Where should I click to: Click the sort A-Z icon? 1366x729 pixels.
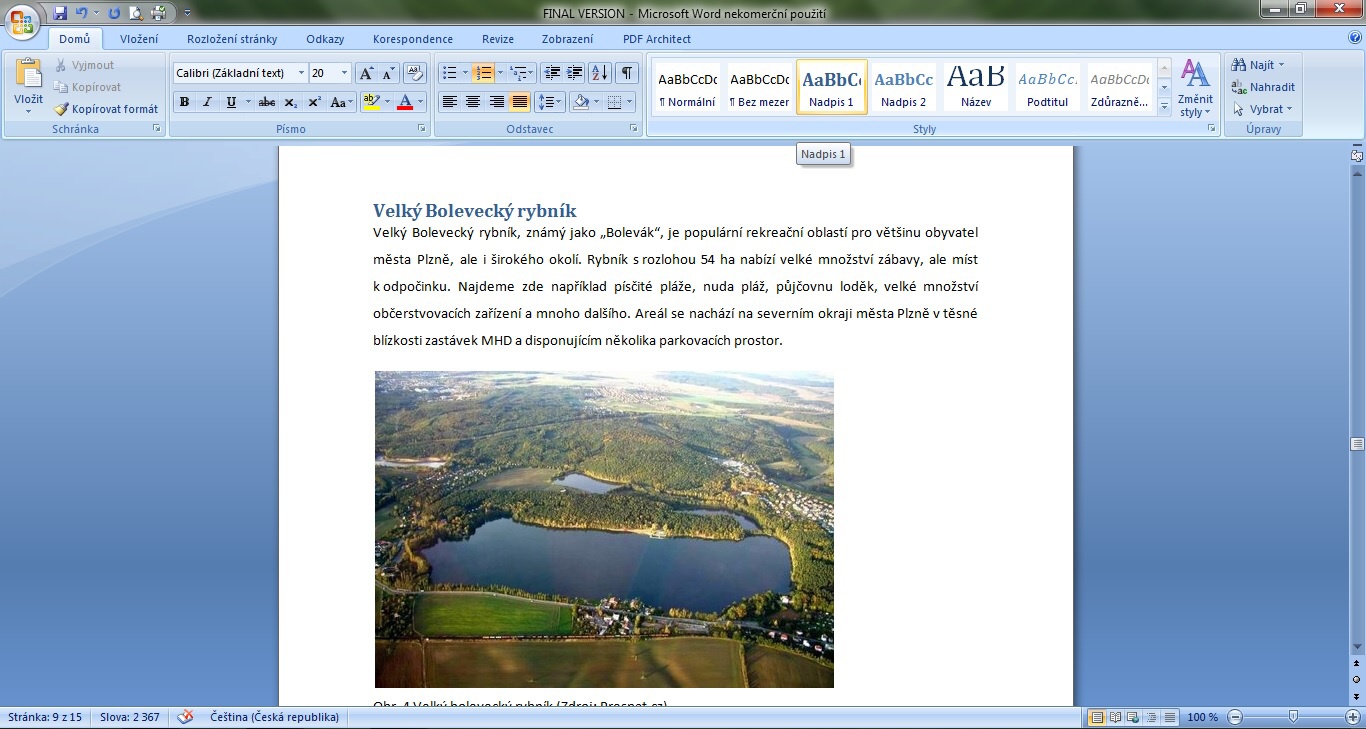coord(599,73)
